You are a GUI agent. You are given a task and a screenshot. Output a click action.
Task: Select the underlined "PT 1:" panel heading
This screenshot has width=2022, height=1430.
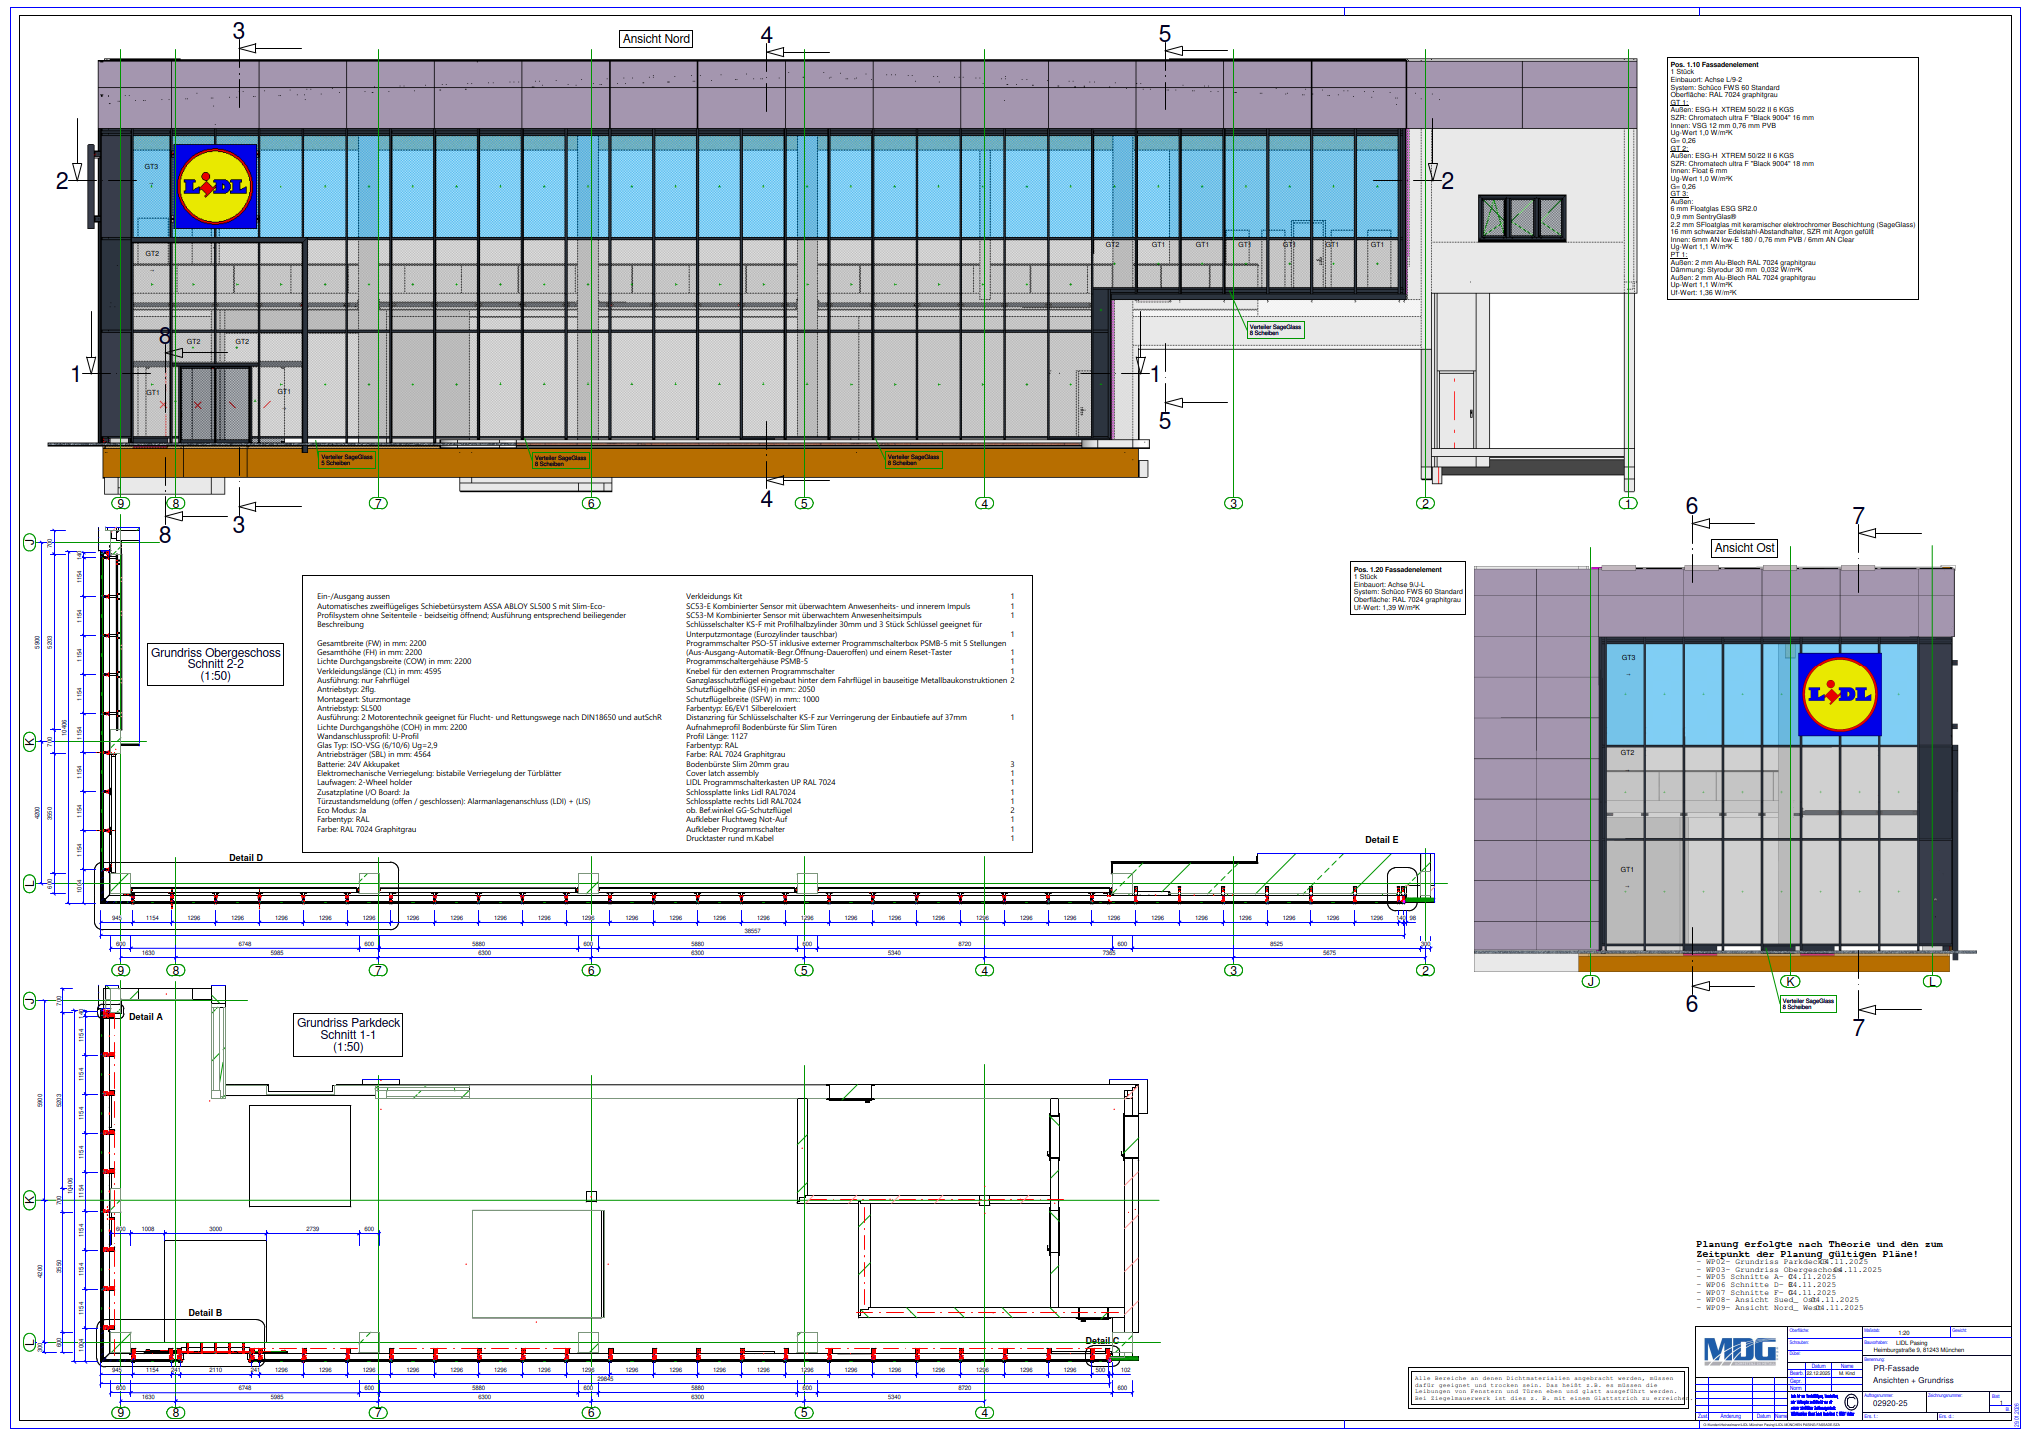click(x=1679, y=255)
